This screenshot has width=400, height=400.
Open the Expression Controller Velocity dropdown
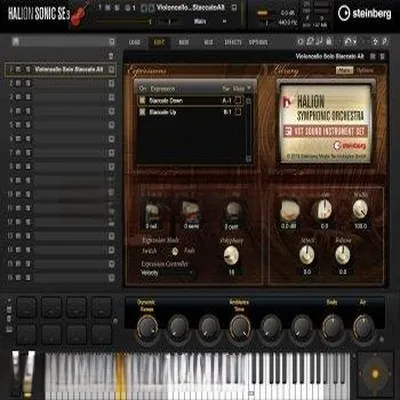(x=167, y=273)
